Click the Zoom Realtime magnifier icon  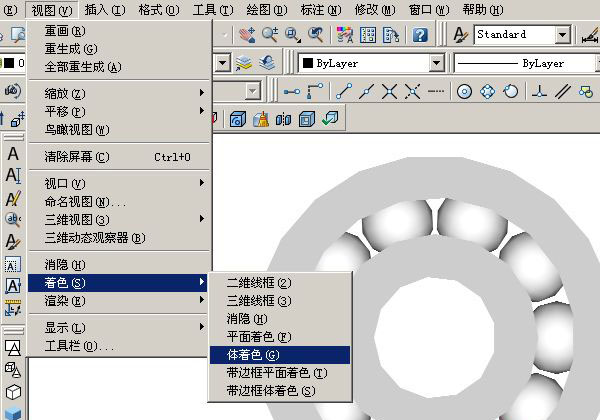pyautogui.click(x=270, y=35)
